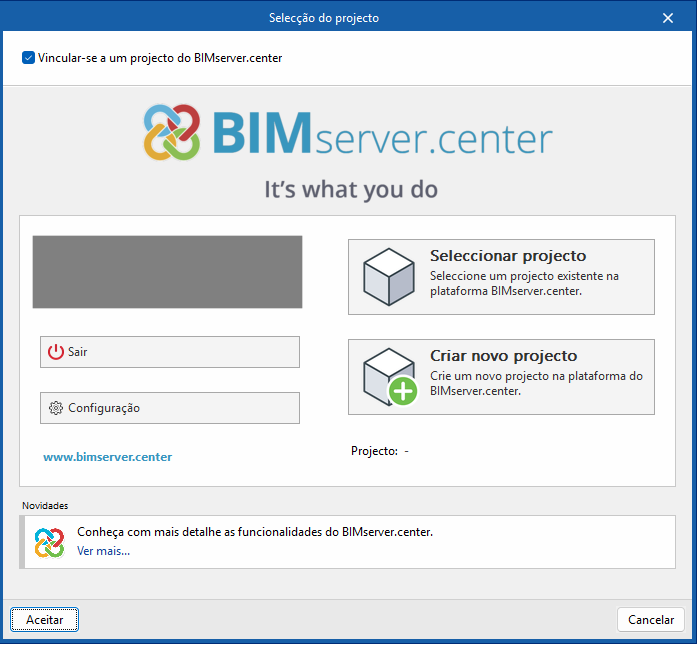The image size is (697, 645).
Task: Dismiss dialog with Cancelar
Action: click(651, 620)
